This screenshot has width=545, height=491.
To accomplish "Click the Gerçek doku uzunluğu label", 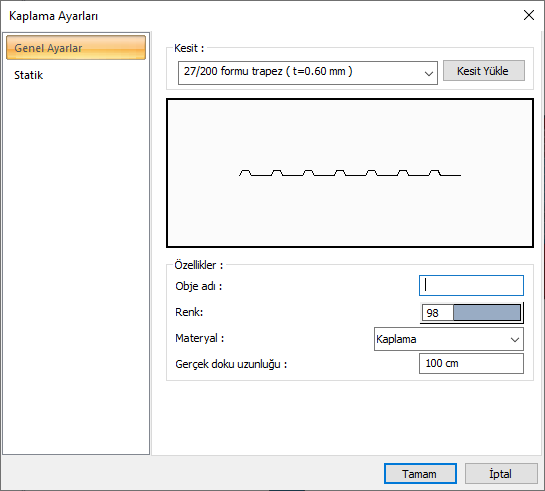I will point(231,364).
